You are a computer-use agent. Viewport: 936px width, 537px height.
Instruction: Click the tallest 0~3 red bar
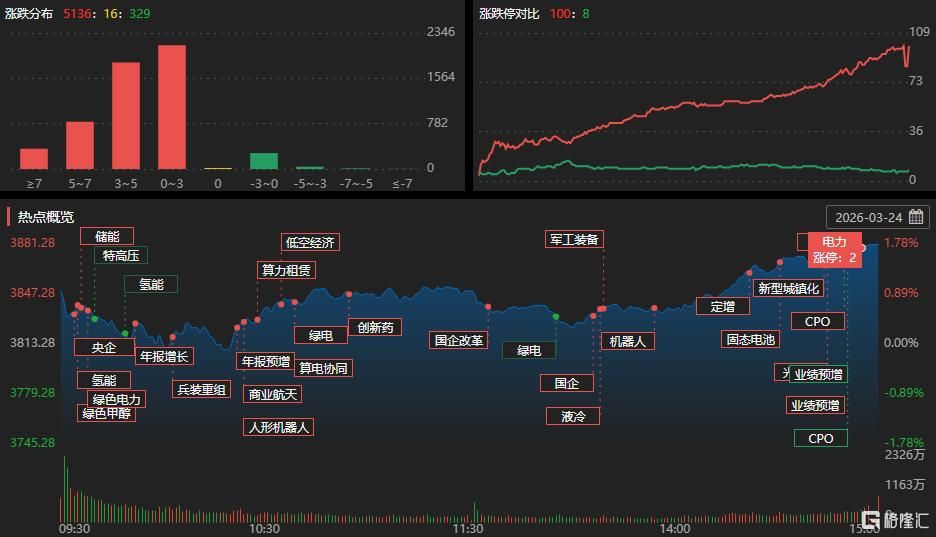172,107
